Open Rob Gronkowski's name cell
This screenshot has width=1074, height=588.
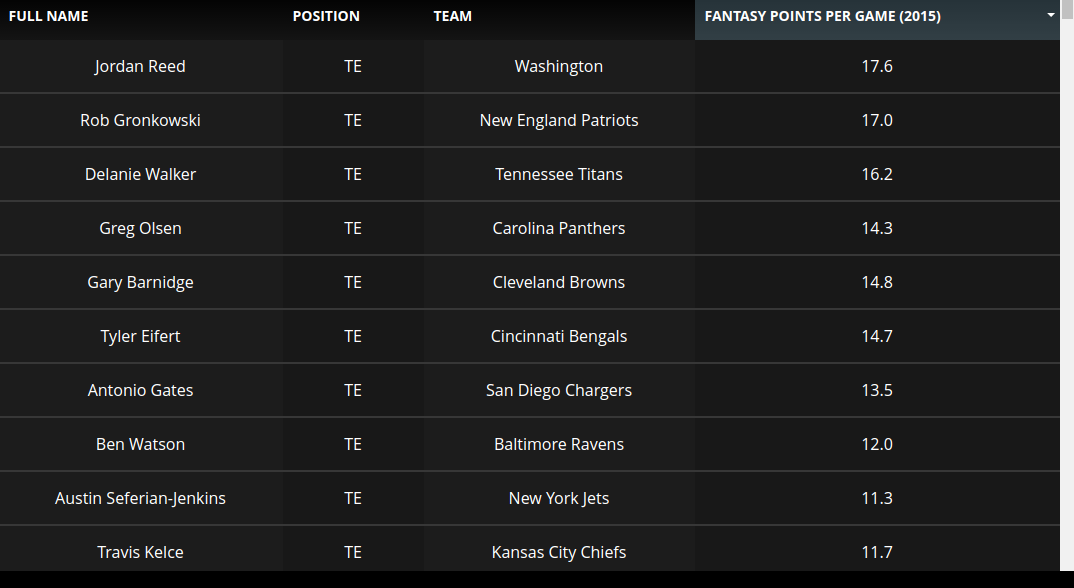(x=140, y=120)
